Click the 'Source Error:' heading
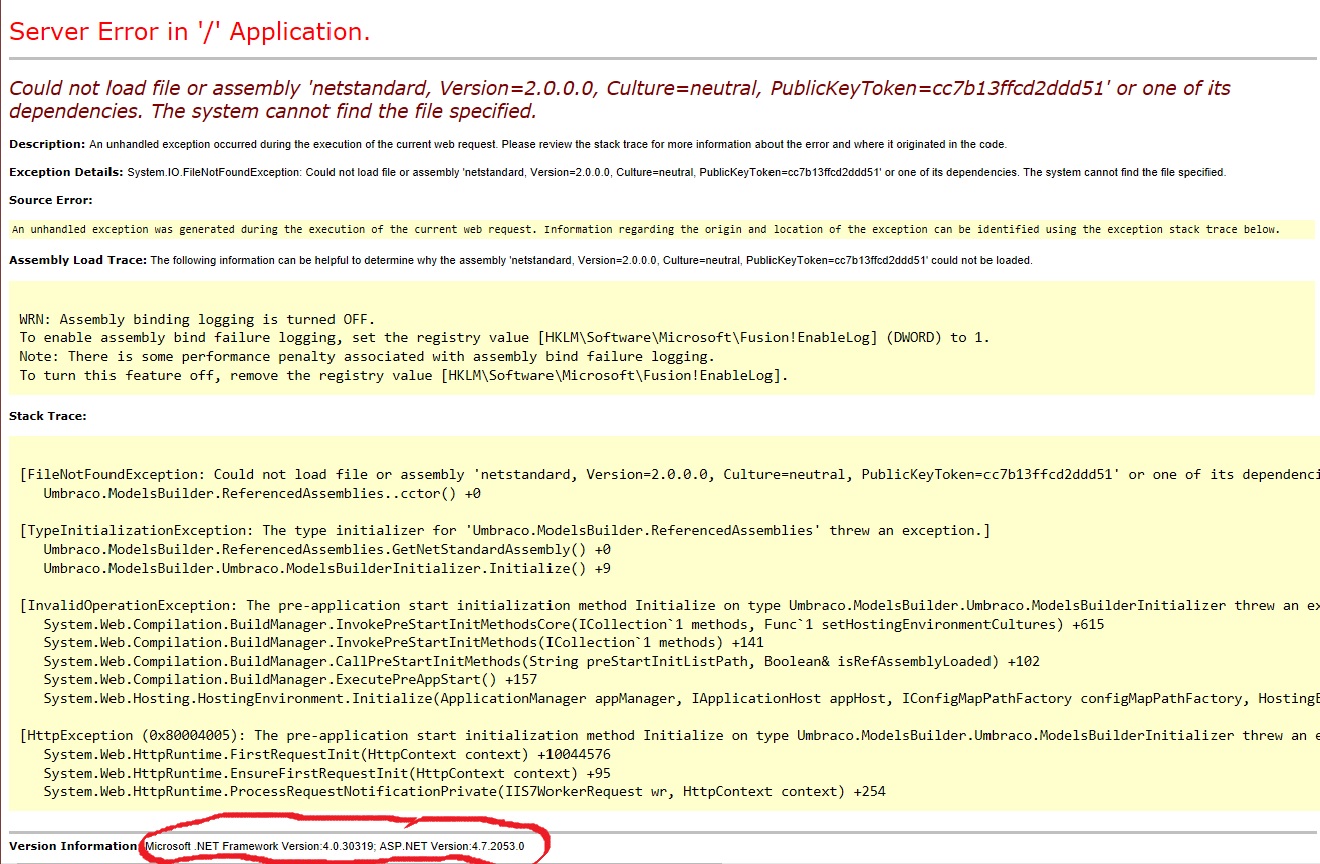 coord(44,199)
